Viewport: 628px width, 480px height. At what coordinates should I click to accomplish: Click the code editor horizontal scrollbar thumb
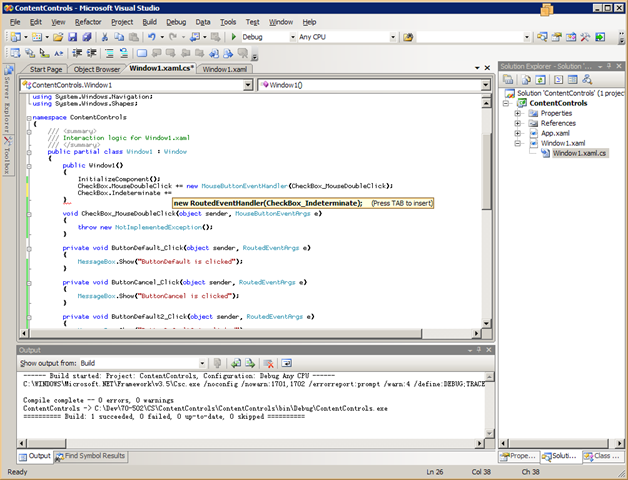tap(226, 333)
